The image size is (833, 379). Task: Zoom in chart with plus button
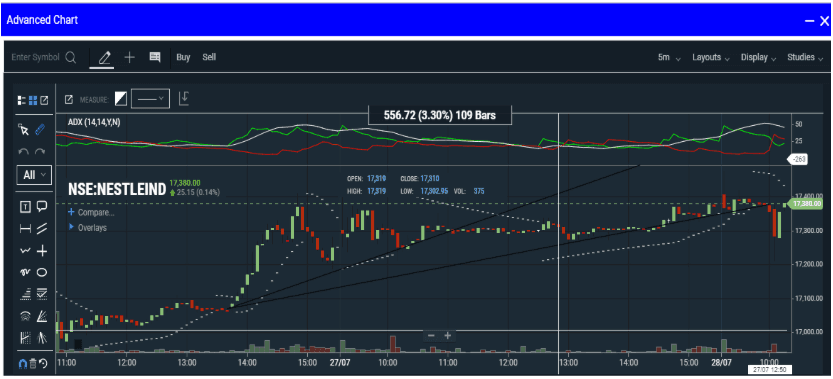click(448, 335)
